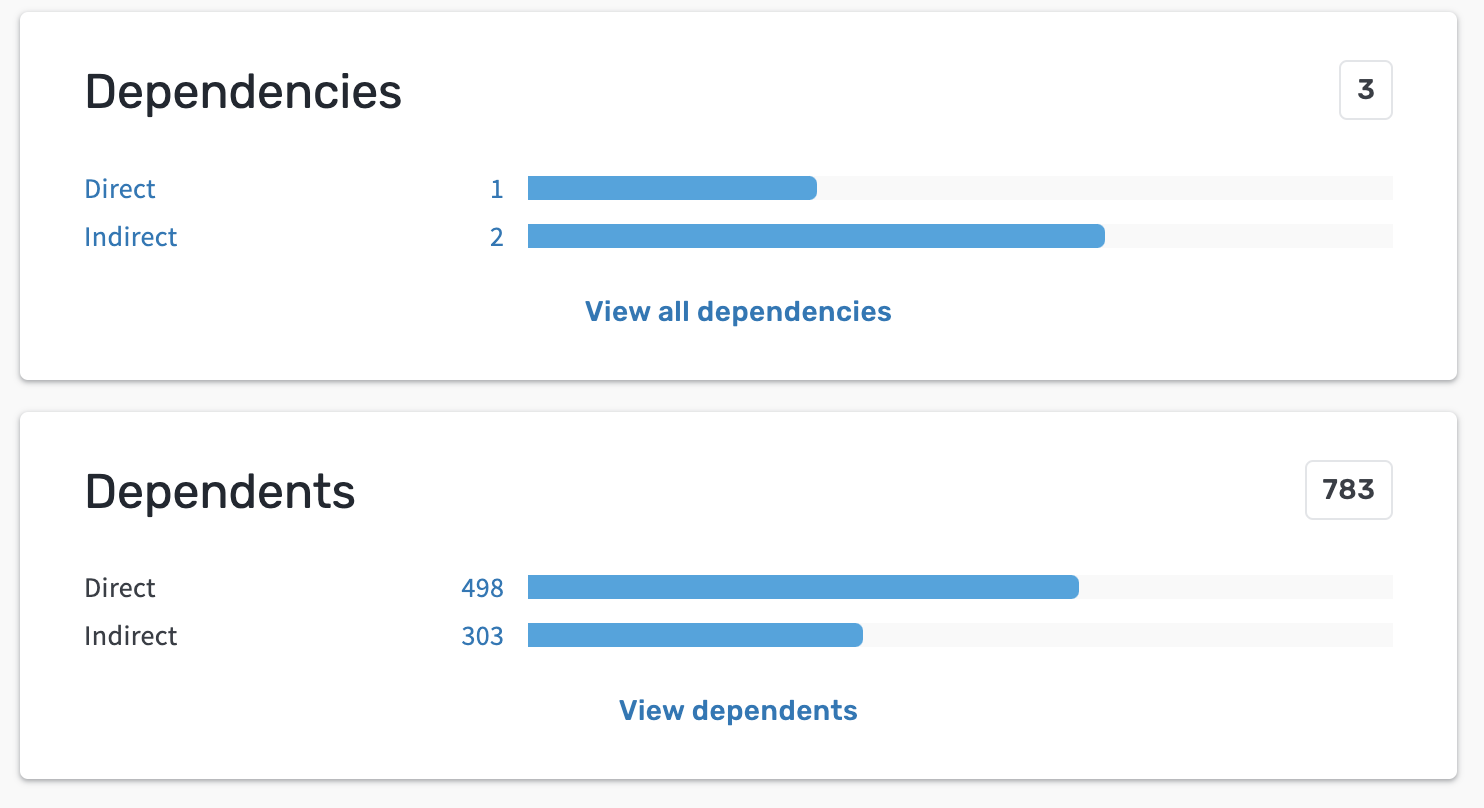The height and width of the screenshot is (808, 1484).
Task: Click the Indirect label under Dependents
Action: (131, 635)
